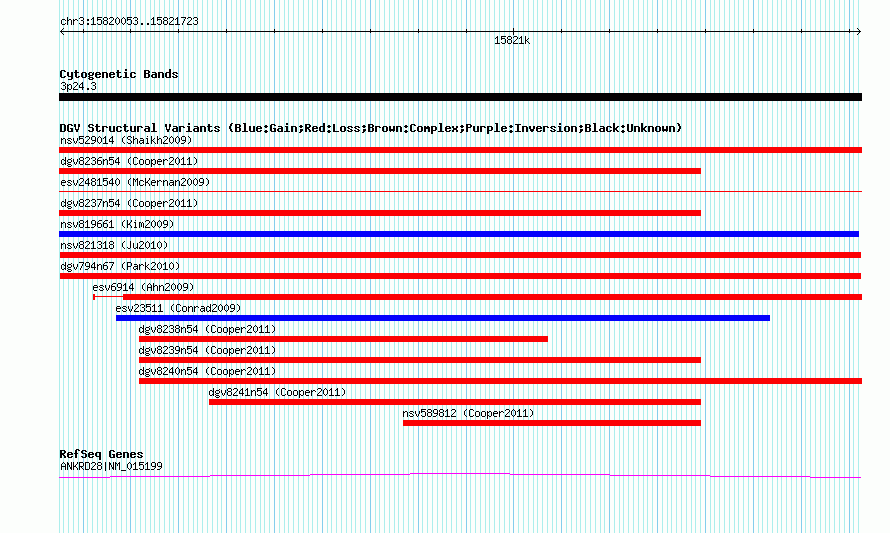Image resolution: width=890 pixels, height=533 pixels.
Task: Open esv2481540 (McKernan2009) variant entry
Action: (135, 182)
